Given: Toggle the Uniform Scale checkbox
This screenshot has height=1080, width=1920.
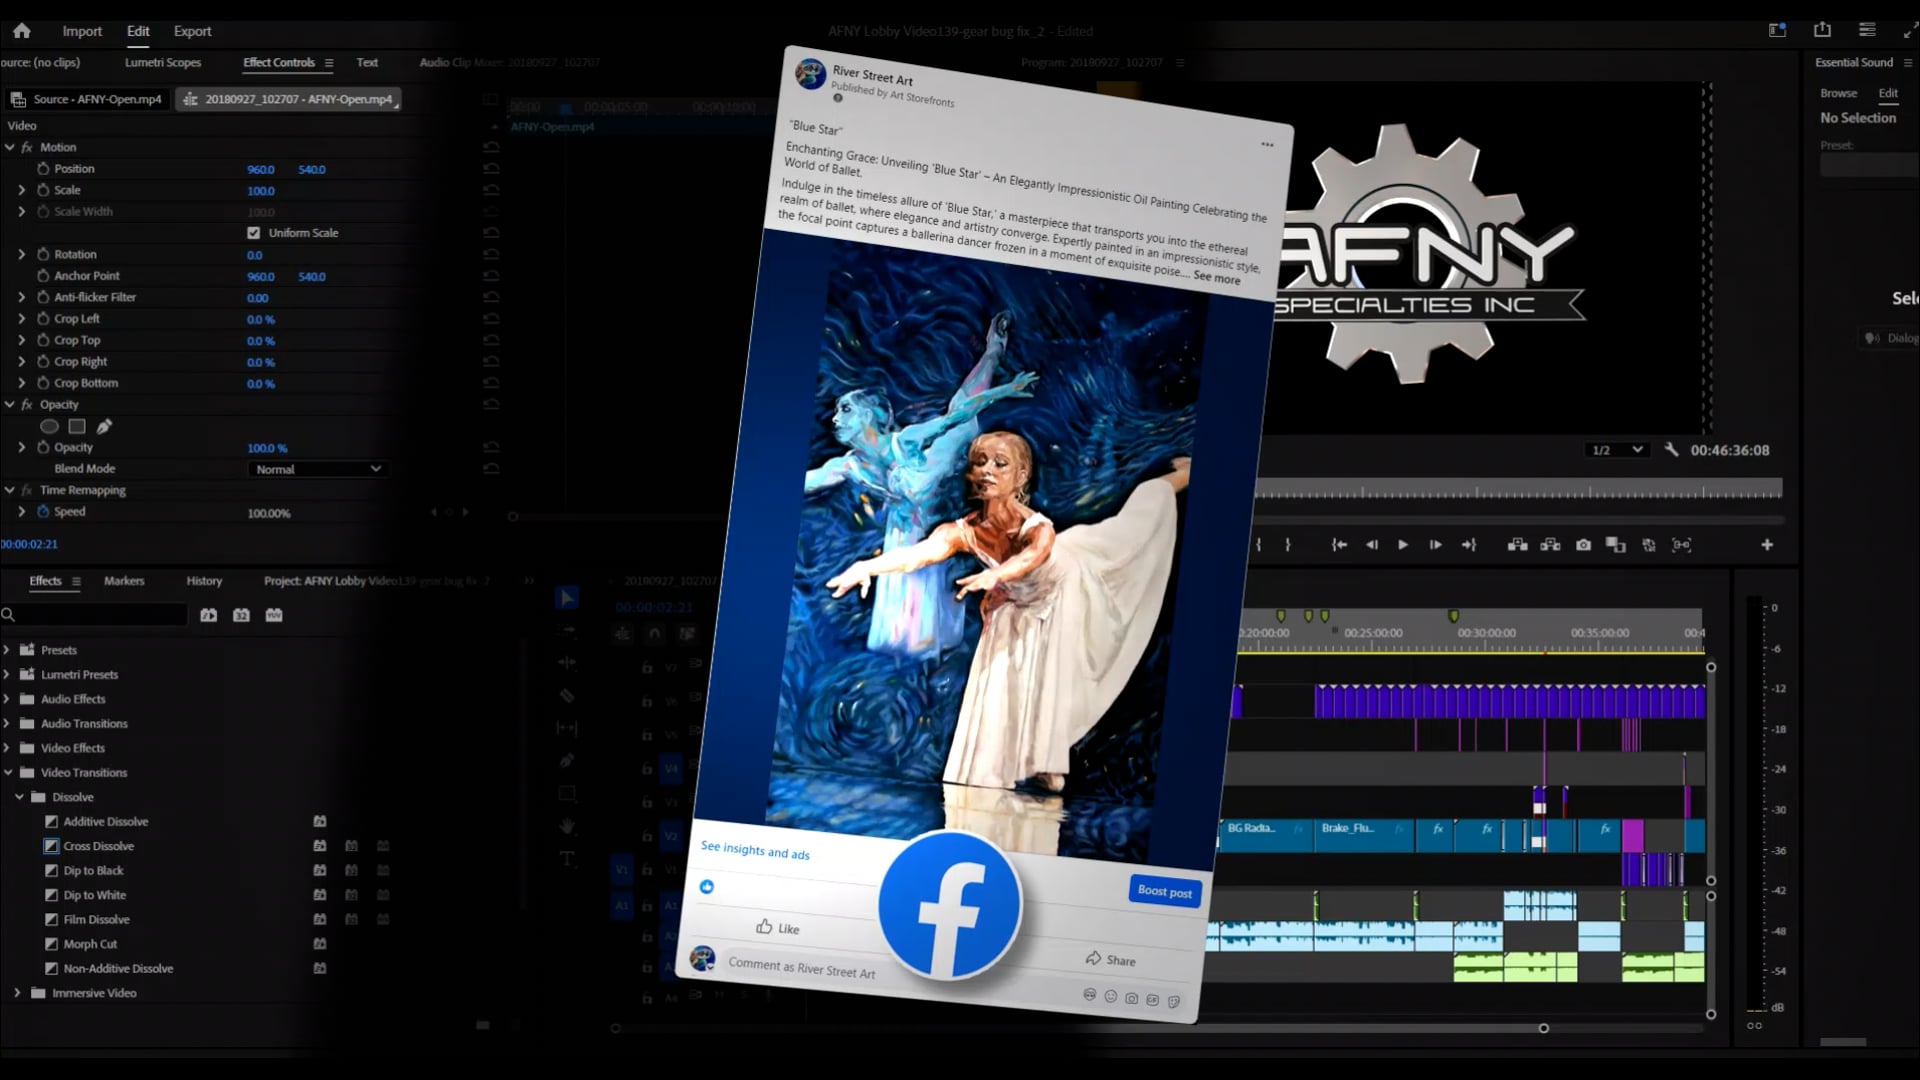Looking at the screenshot, I should [x=254, y=233].
